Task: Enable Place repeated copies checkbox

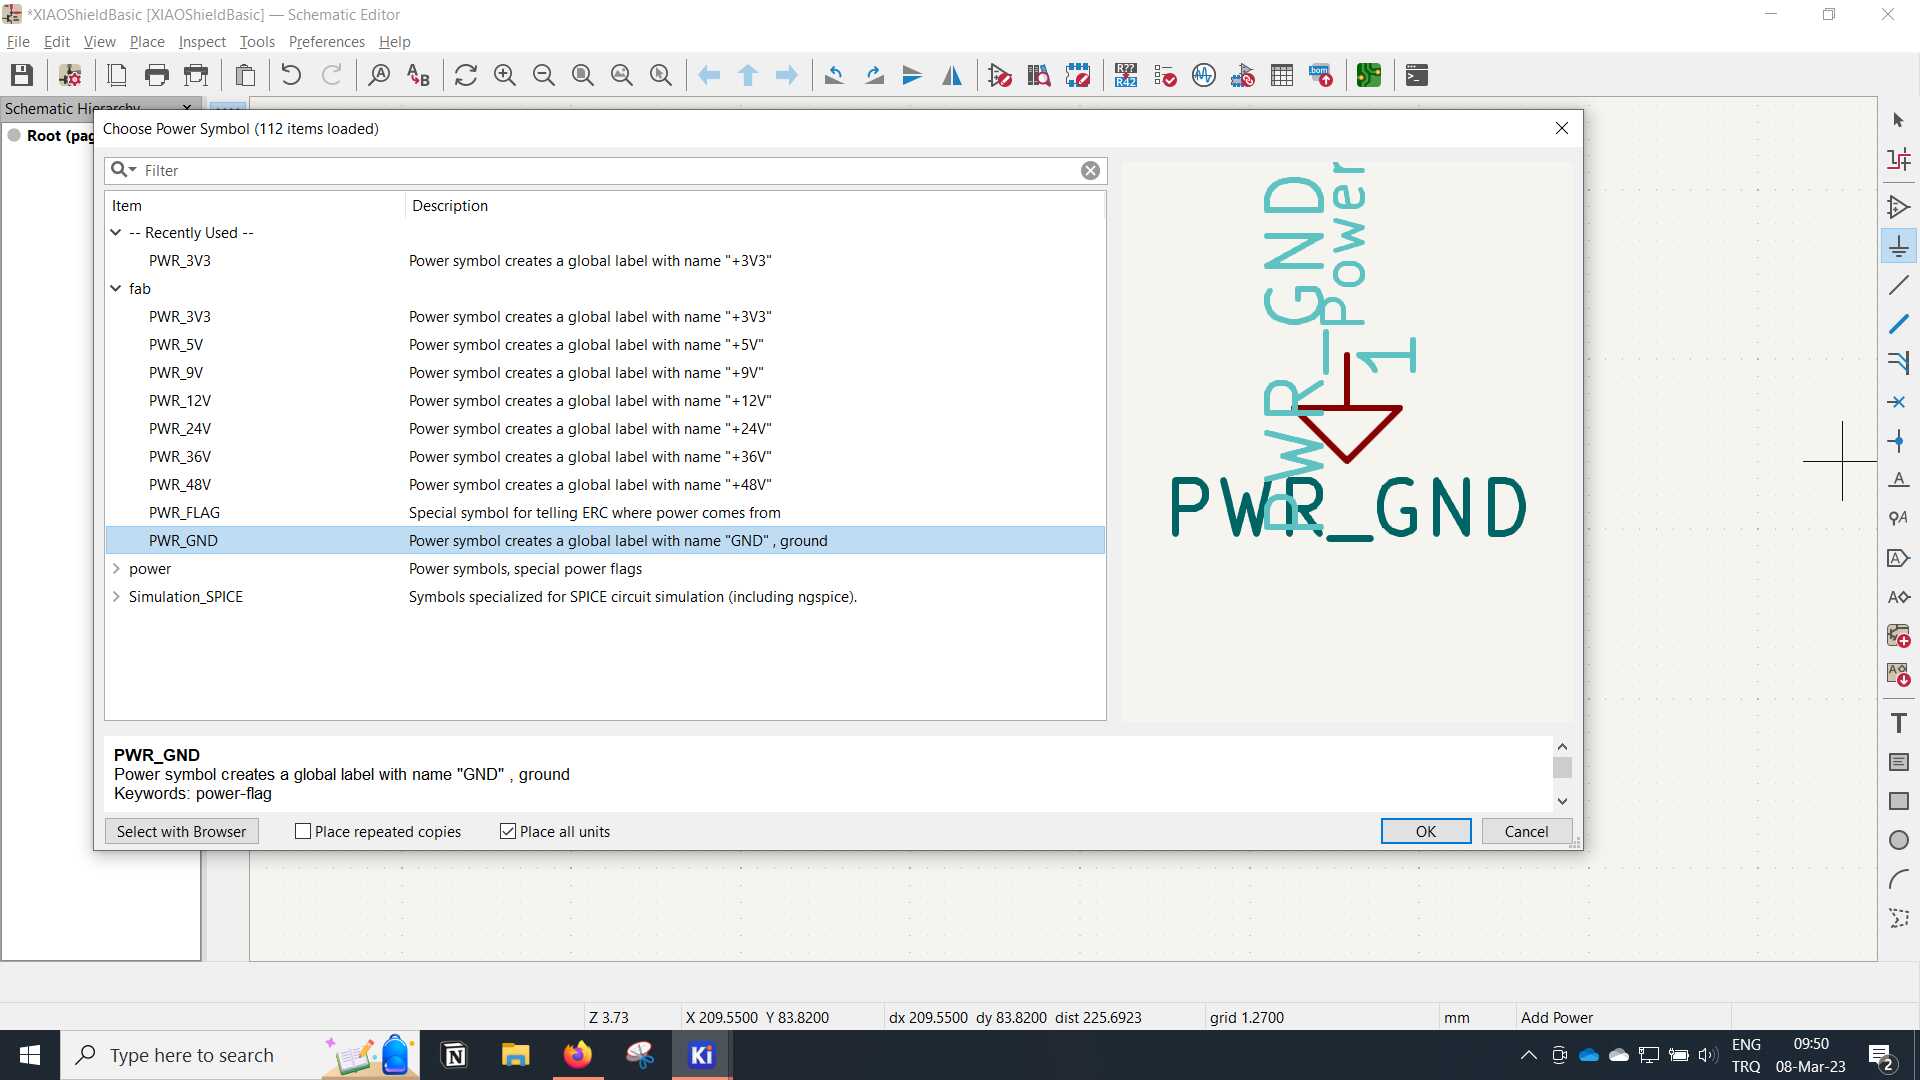Action: tap(302, 831)
